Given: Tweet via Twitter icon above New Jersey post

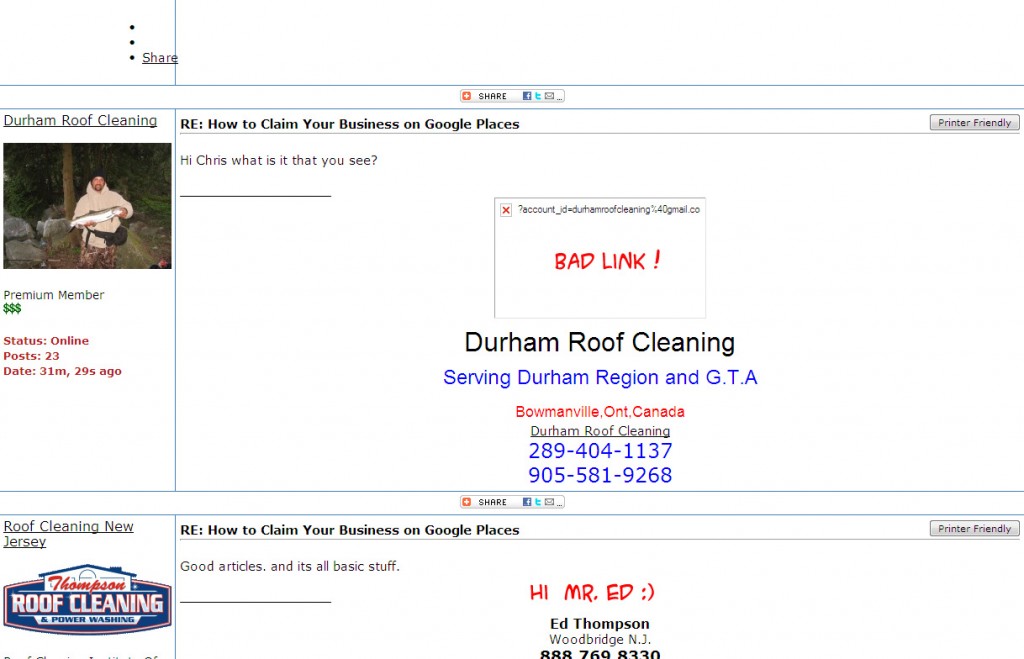Looking at the screenshot, I should click(538, 502).
